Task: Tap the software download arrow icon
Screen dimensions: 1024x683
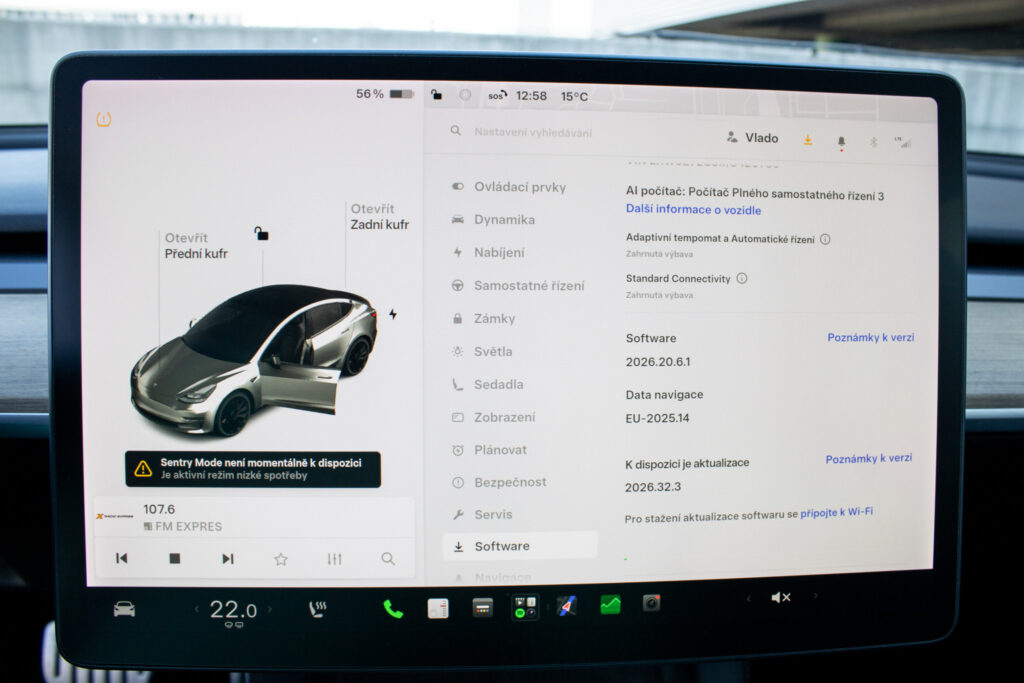Action: pos(808,140)
